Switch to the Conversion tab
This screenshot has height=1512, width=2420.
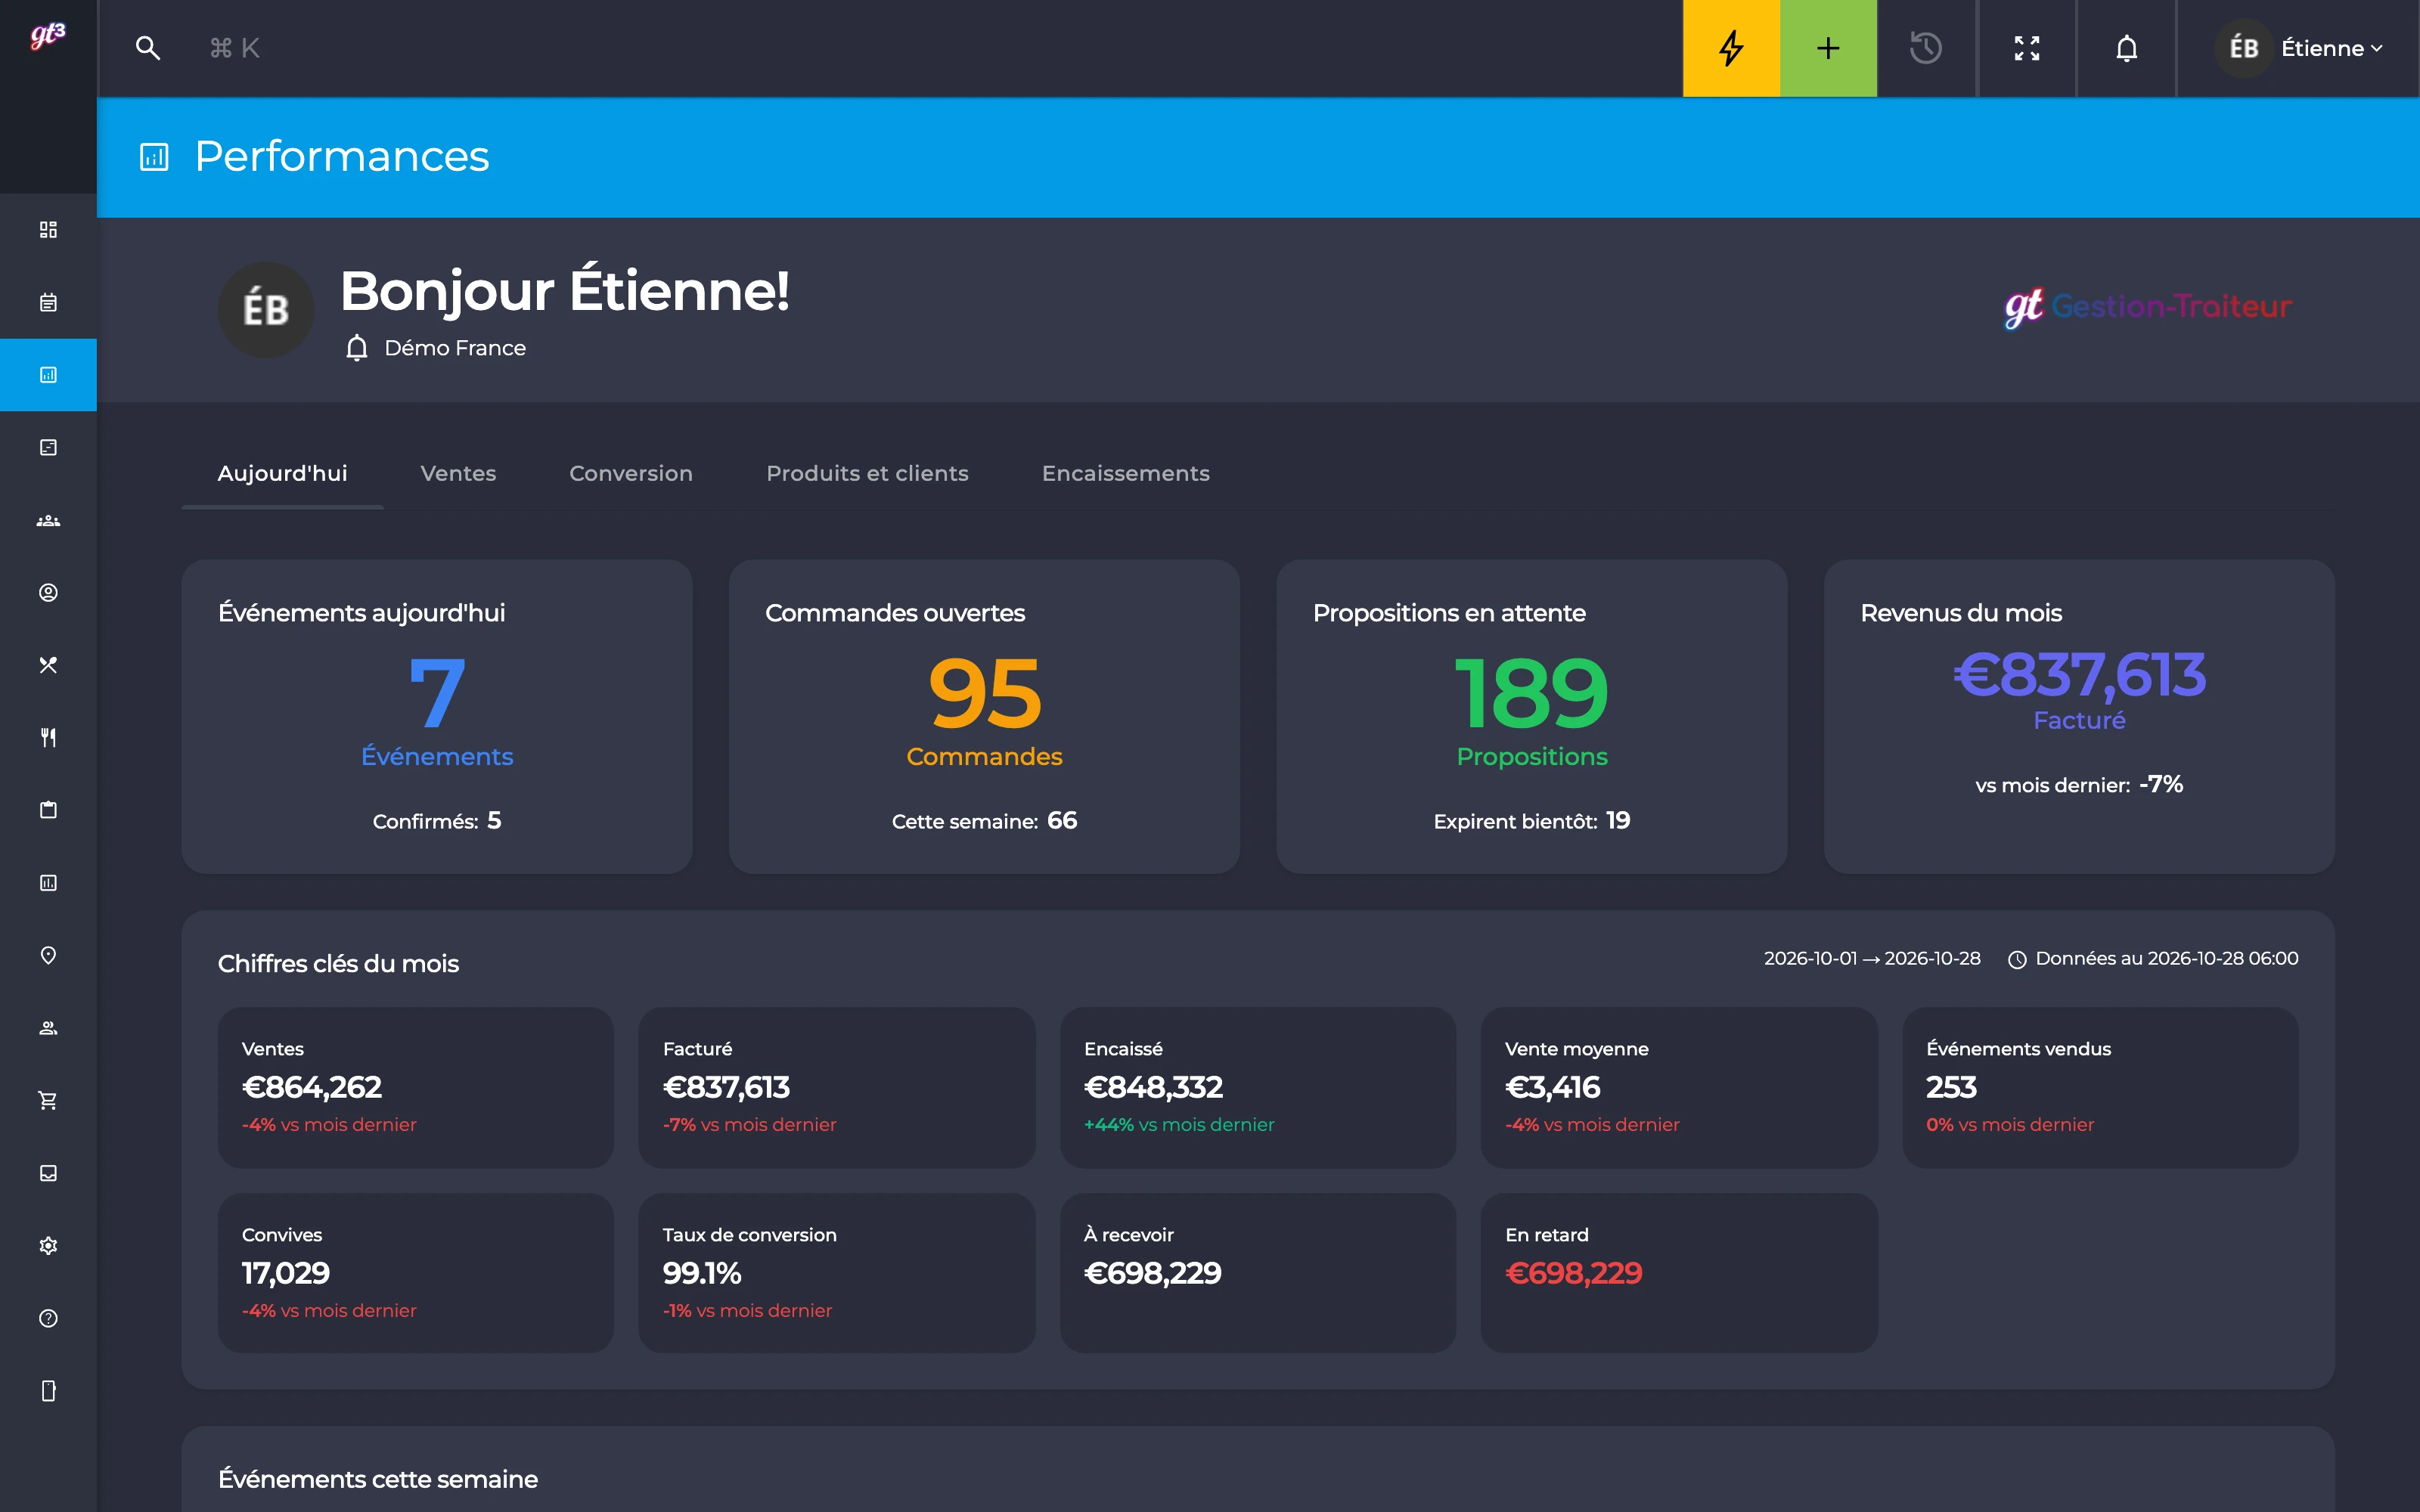(631, 473)
